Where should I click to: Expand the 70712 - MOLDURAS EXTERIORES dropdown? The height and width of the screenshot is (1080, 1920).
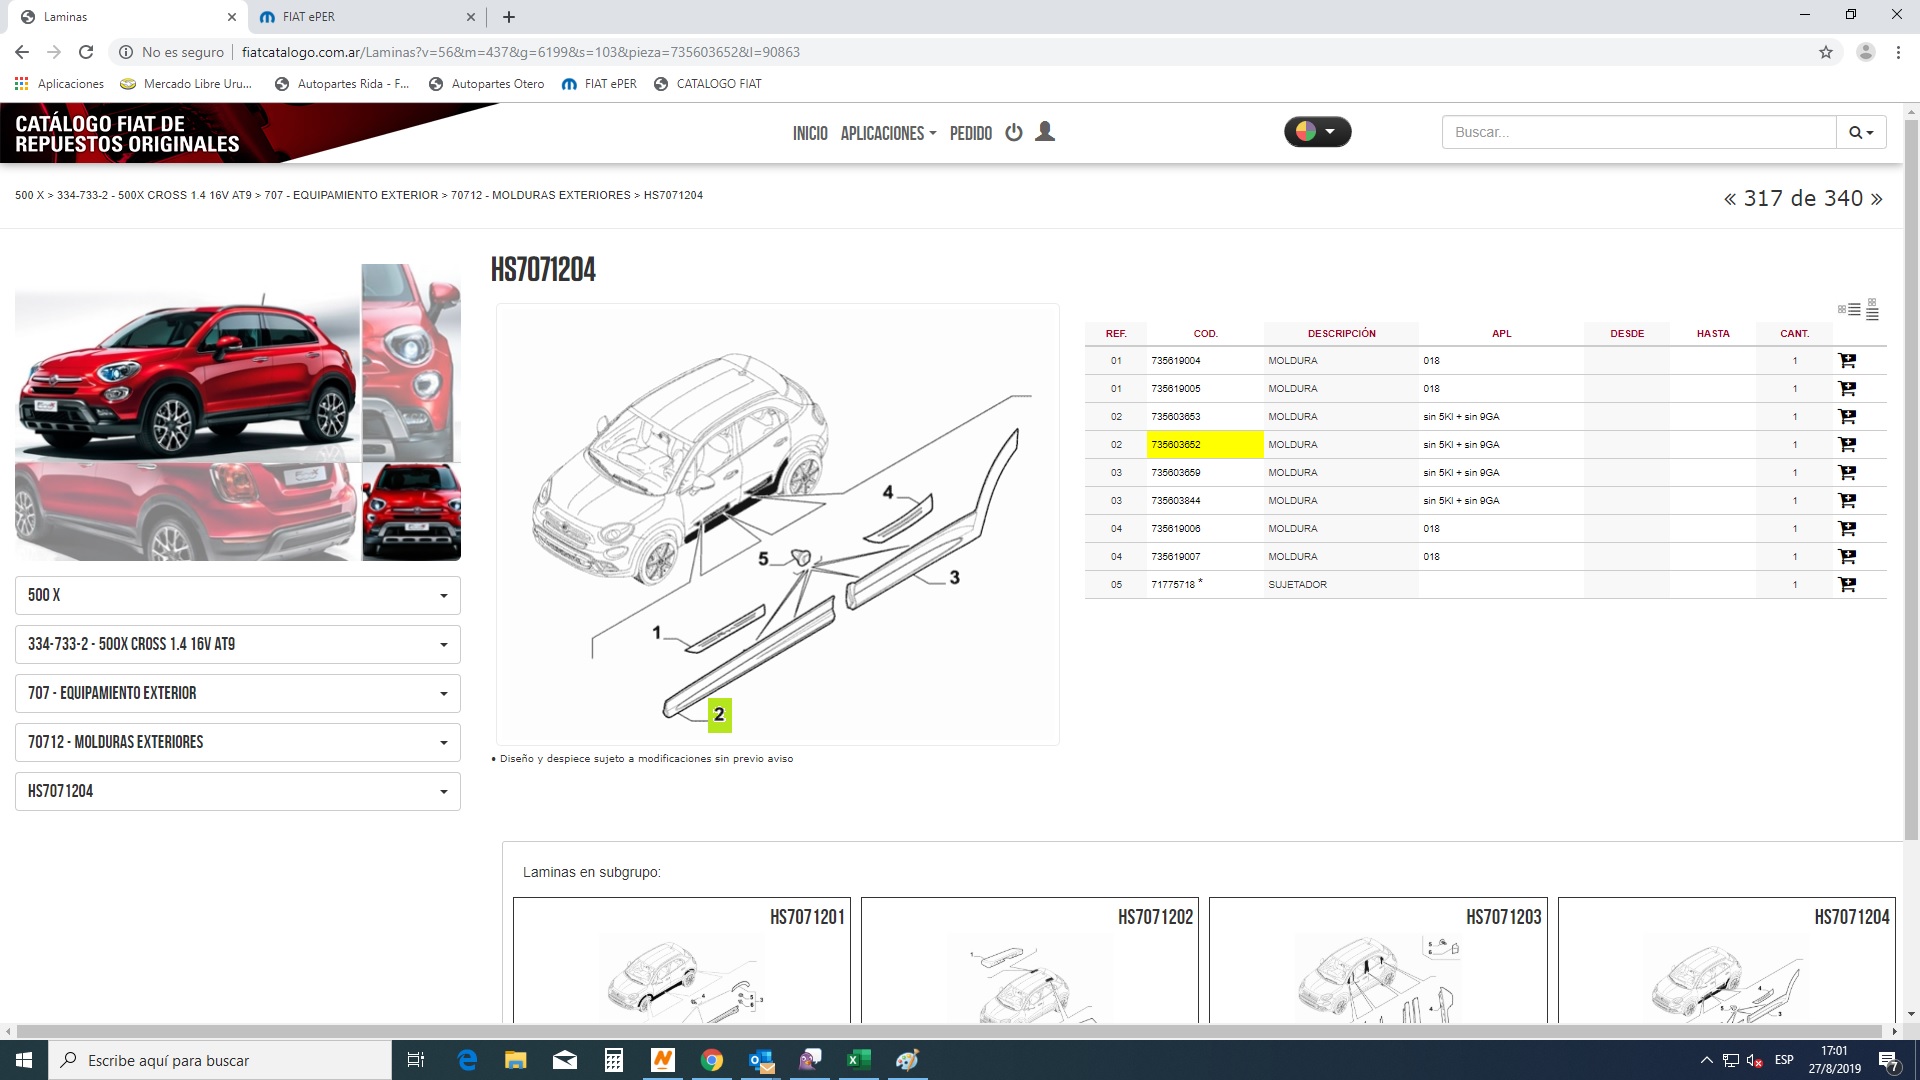pyautogui.click(x=238, y=743)
